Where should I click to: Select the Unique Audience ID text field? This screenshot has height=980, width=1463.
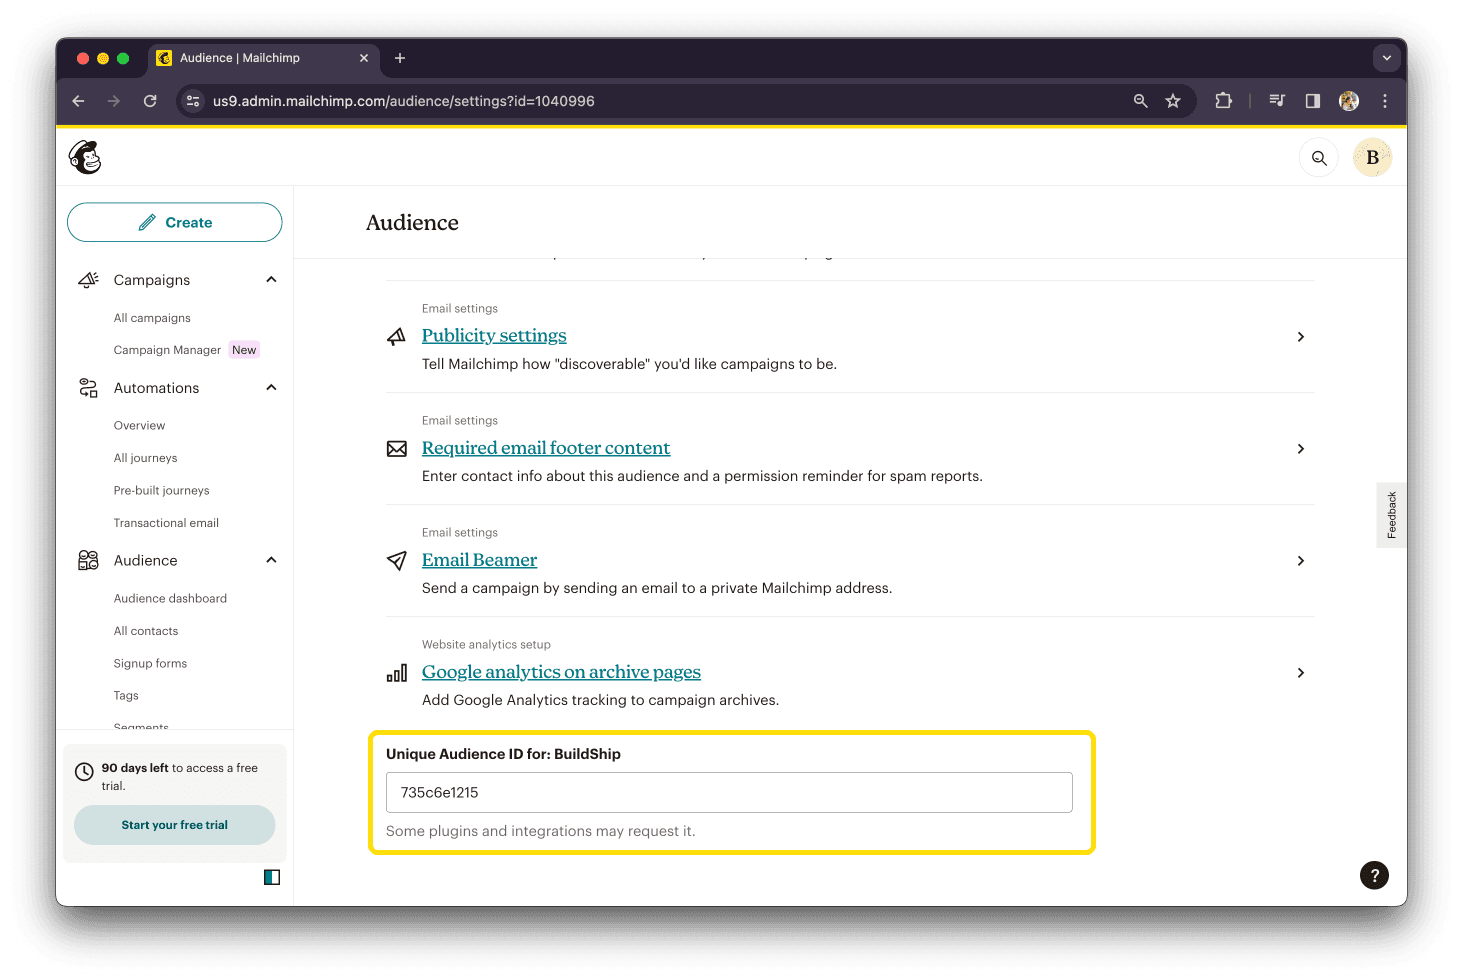[729, 792]
